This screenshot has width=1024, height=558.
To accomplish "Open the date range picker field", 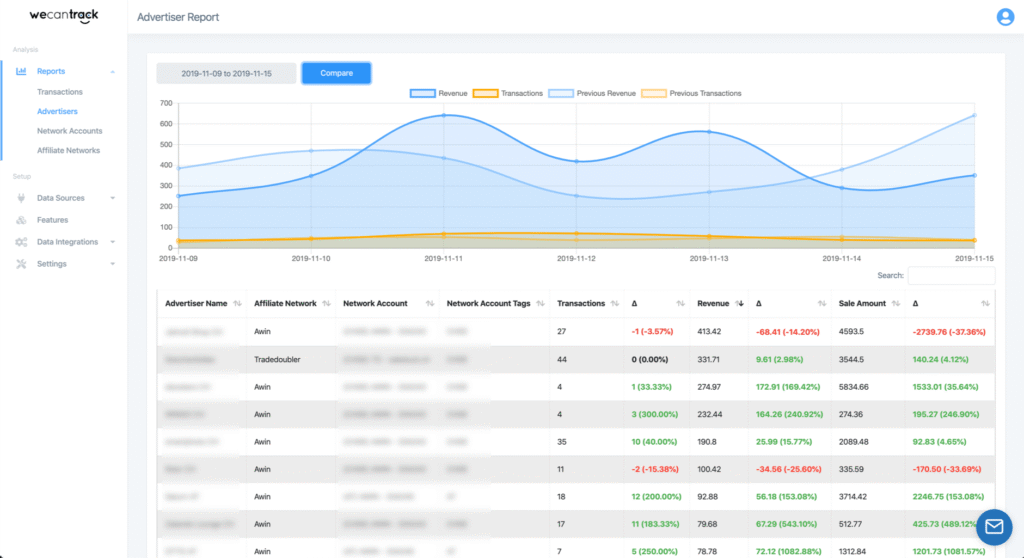I will [x=226, y=73].
